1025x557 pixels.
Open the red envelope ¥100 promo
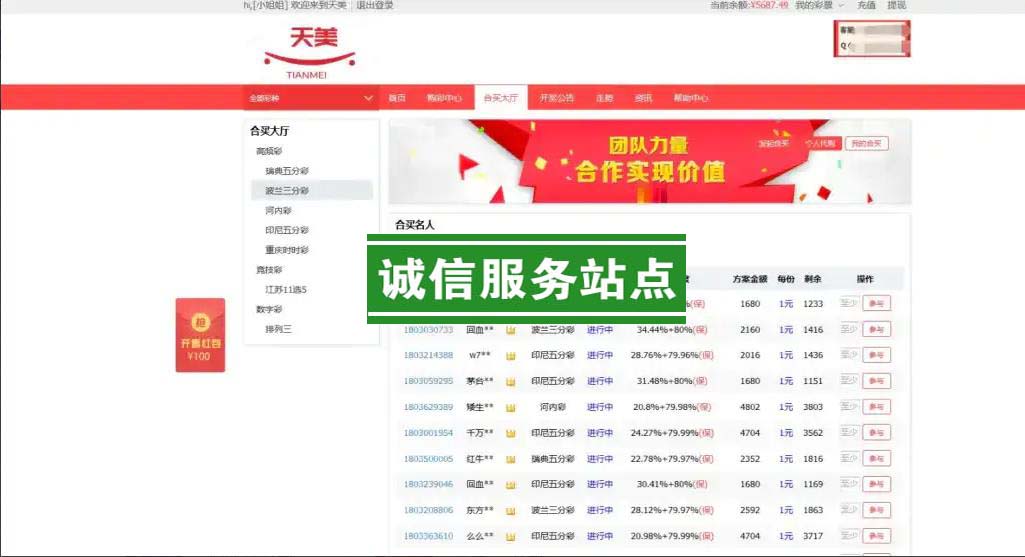tap(200, 335)
